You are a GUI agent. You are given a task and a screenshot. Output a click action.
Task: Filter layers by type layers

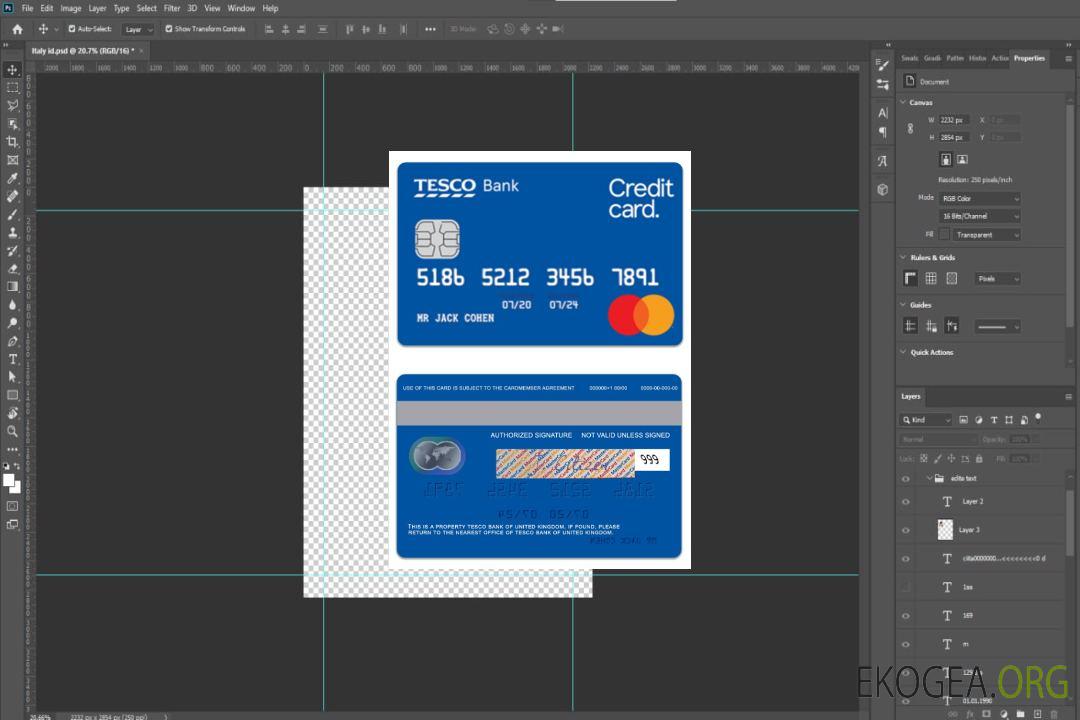[x=994, y=420]
